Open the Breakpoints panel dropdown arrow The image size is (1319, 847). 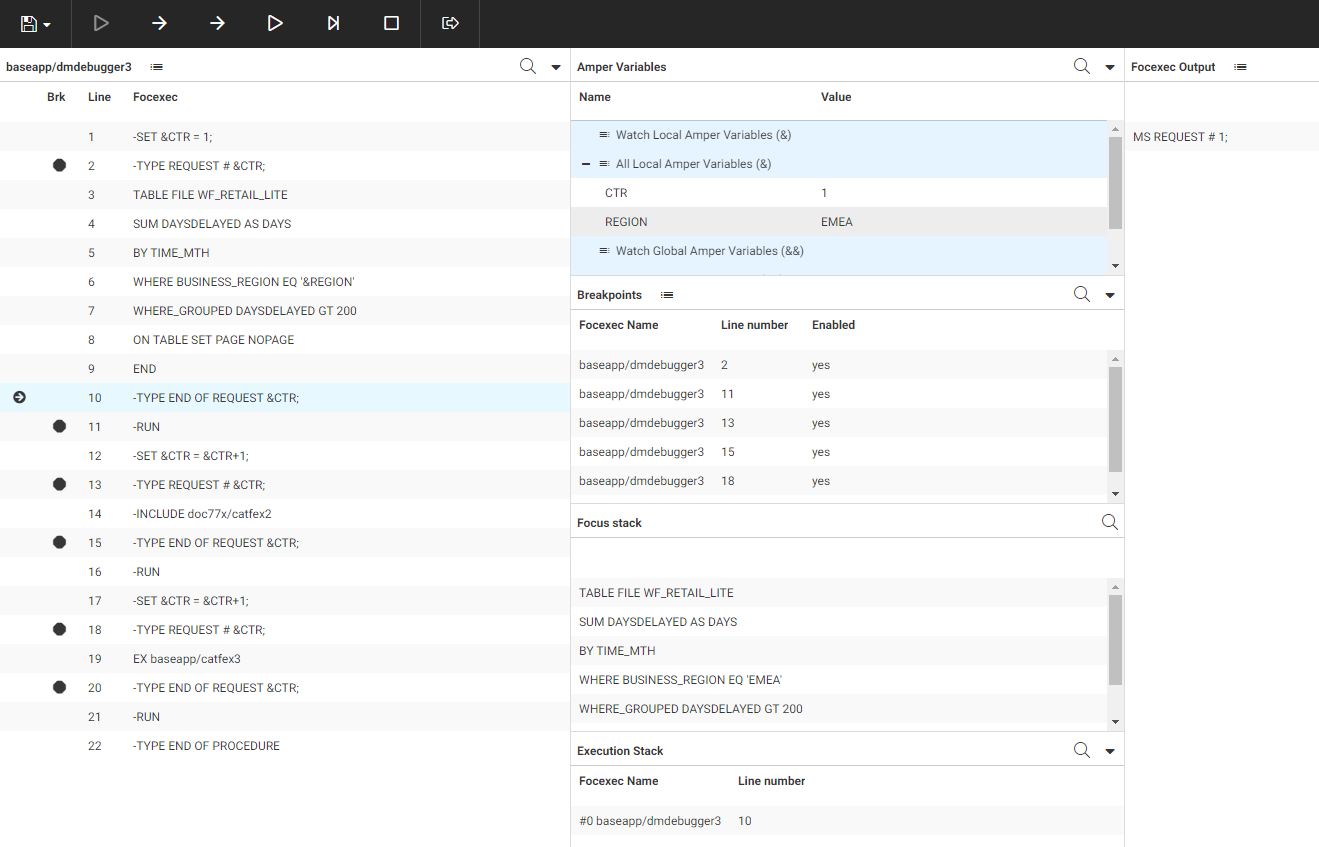point(1110,296)
